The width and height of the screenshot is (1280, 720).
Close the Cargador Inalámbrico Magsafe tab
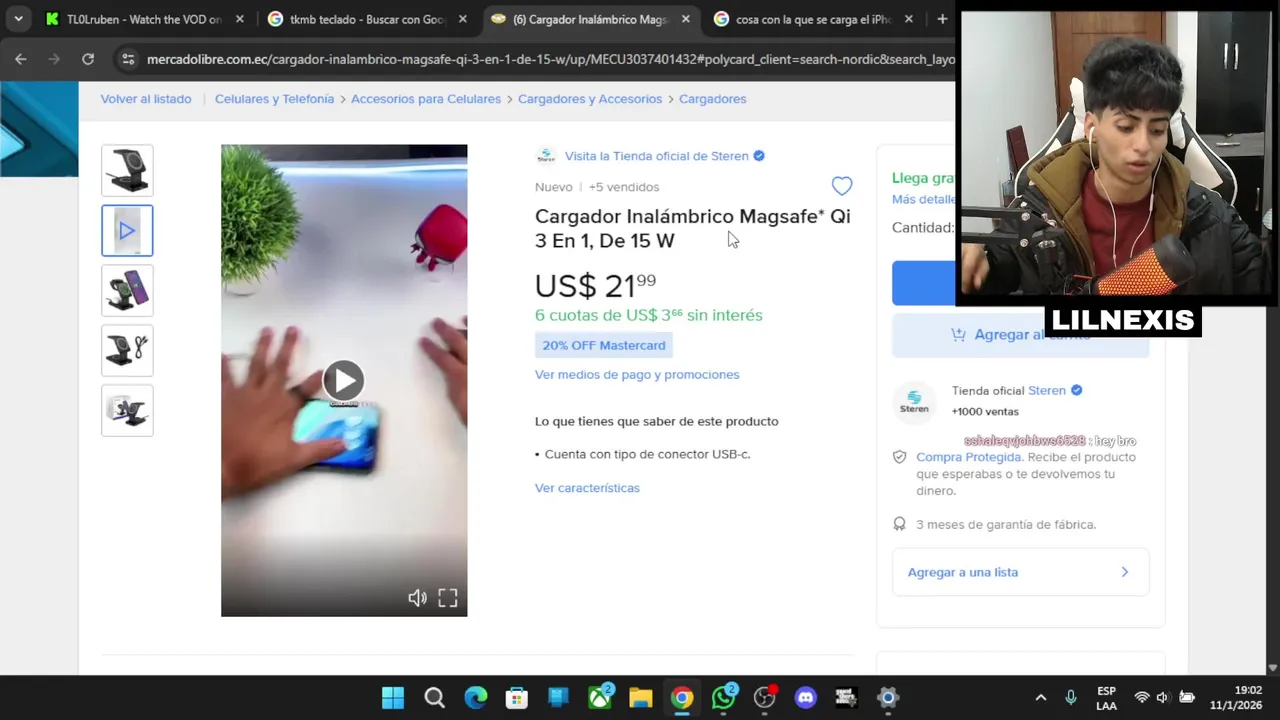pyautogui.click(x=685, y=19)
